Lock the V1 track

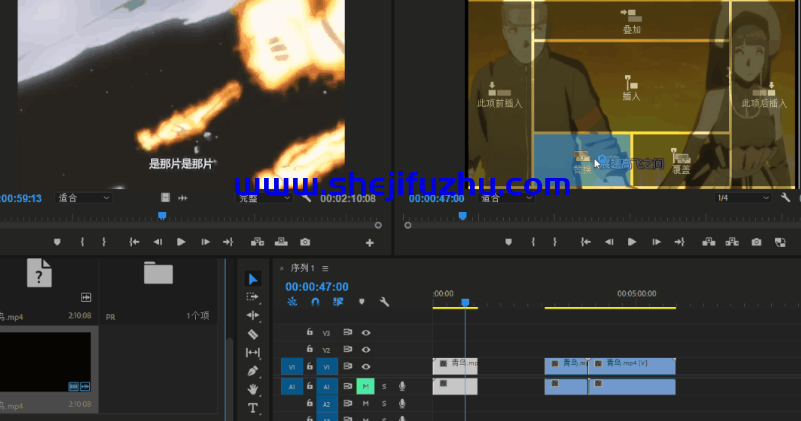tap(310, 366)
